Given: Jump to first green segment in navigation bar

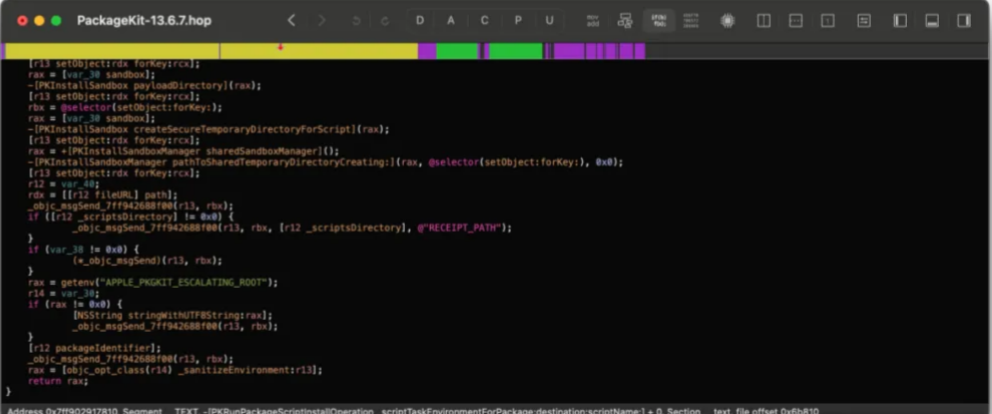Looking at the screenshot, I should pyautogui.click(x=457, y=51).
